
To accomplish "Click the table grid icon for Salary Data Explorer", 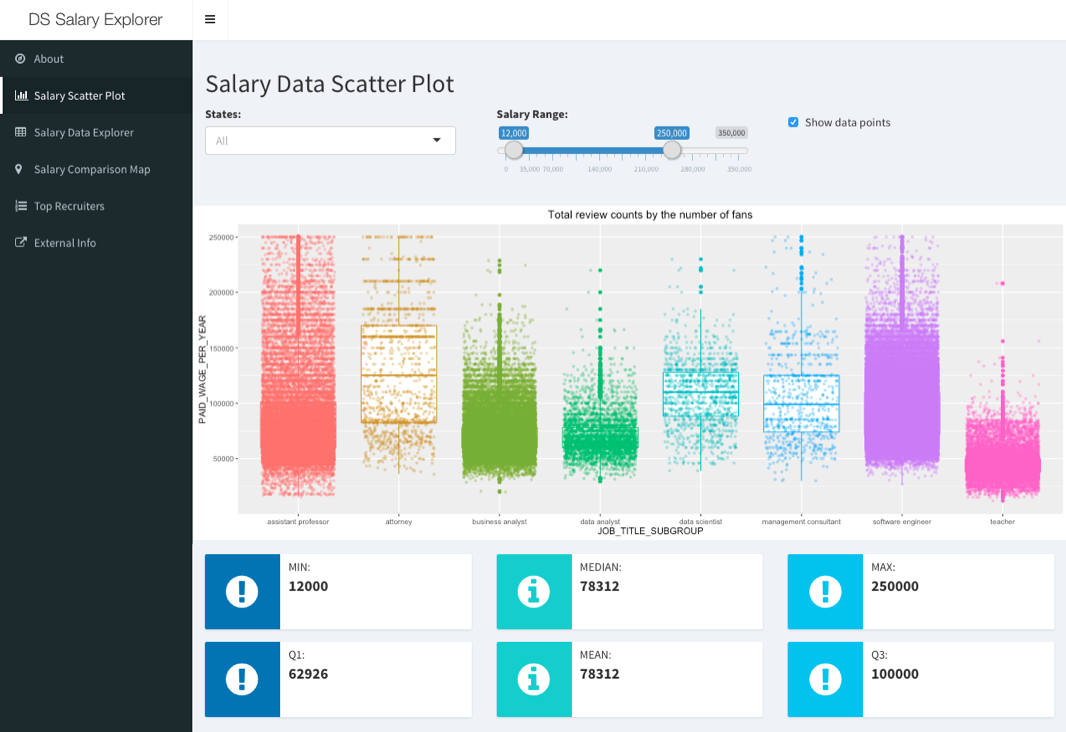I will (21, 132).
